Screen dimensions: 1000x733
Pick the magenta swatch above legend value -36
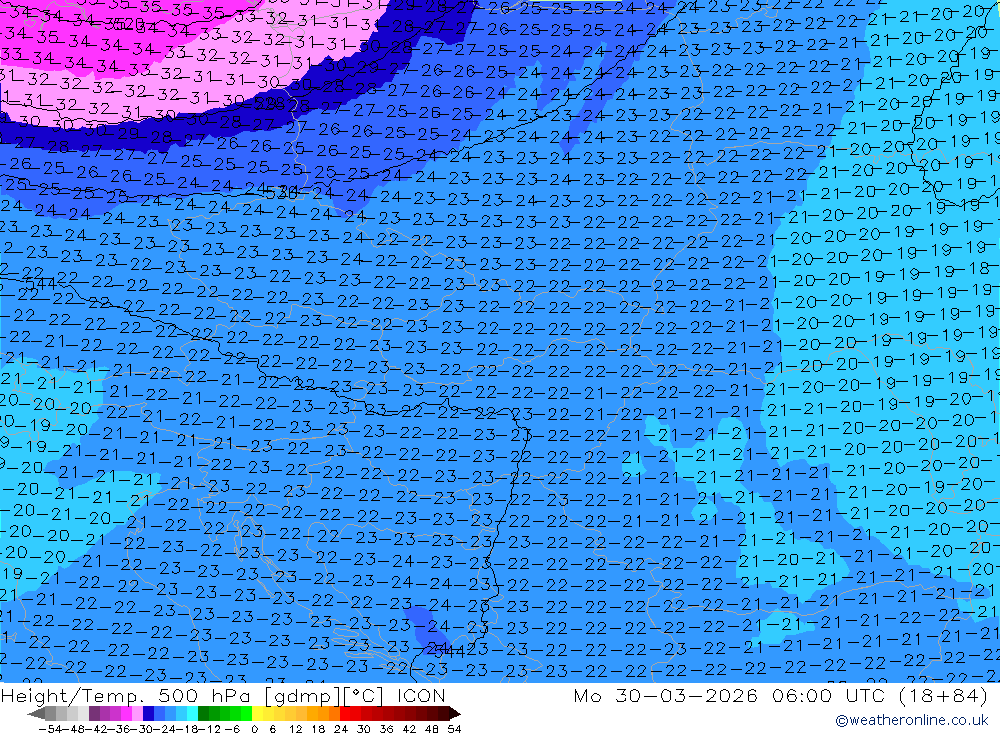pos(126,714)
